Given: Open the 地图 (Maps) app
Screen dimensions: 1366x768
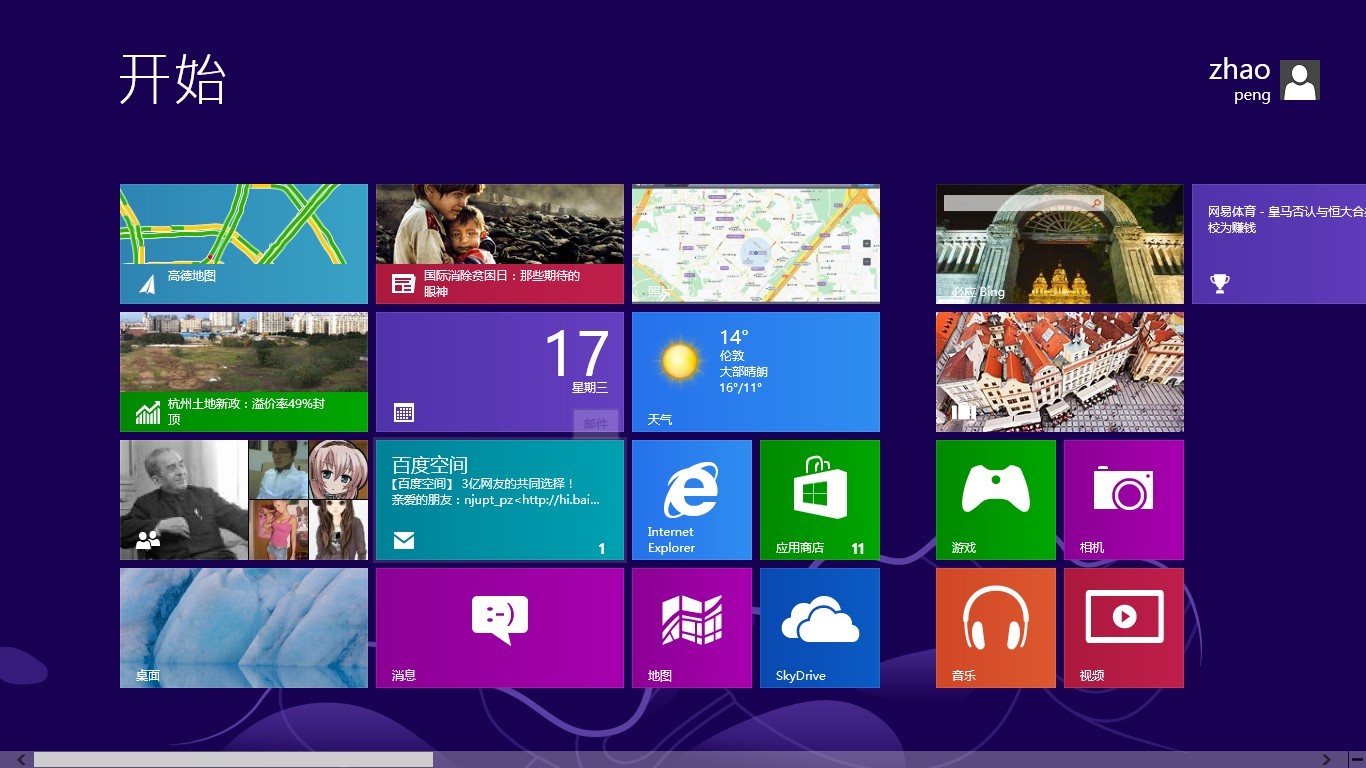Looking at the screenshot, I should pyautogui.click(x=691, y=627).
